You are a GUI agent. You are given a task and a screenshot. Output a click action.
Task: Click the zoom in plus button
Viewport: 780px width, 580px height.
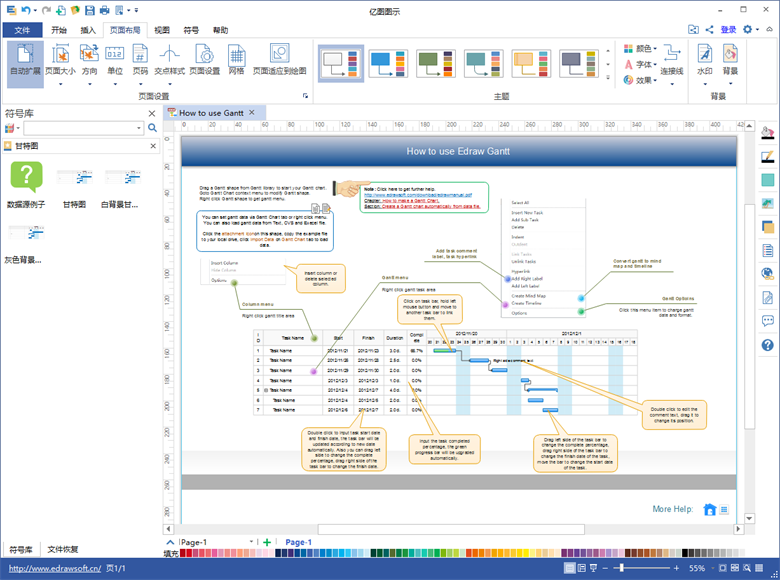[677, 568]
